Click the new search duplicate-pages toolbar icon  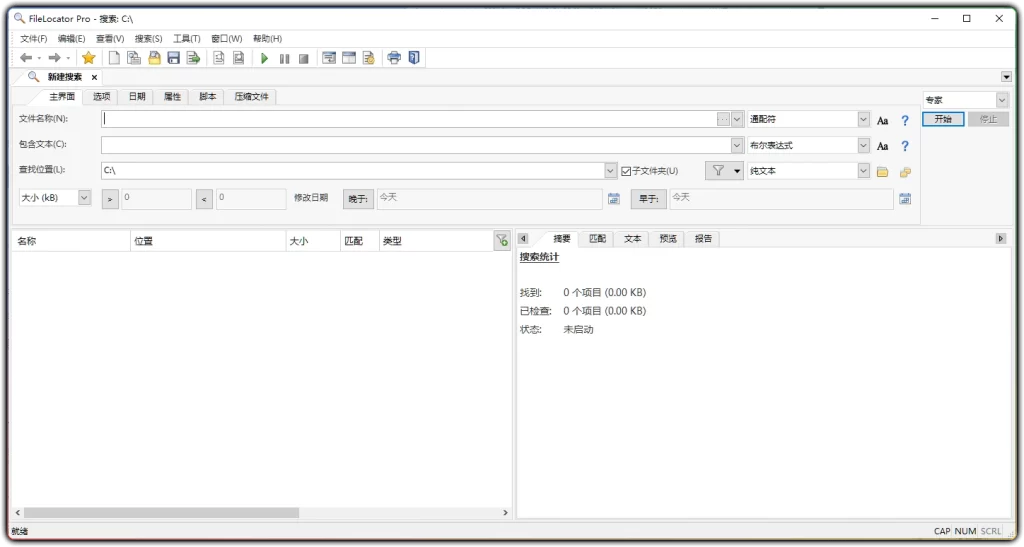click(134, 58)
